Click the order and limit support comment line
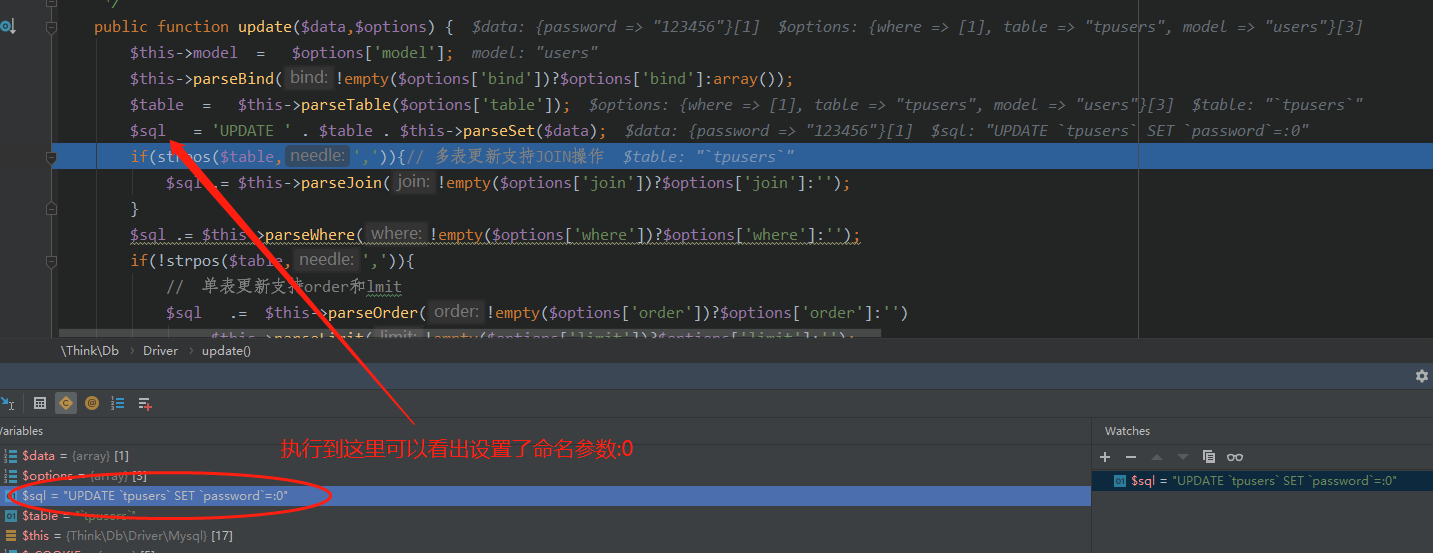Screen dimensions: 1433x553 click(284, 286)
